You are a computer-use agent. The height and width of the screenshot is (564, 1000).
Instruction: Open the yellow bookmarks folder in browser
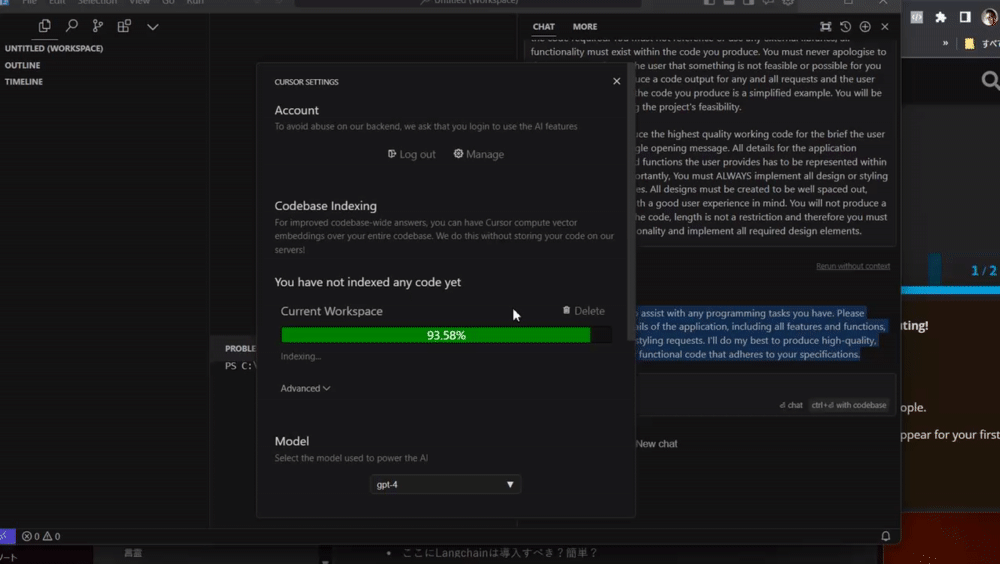[969, 43]
